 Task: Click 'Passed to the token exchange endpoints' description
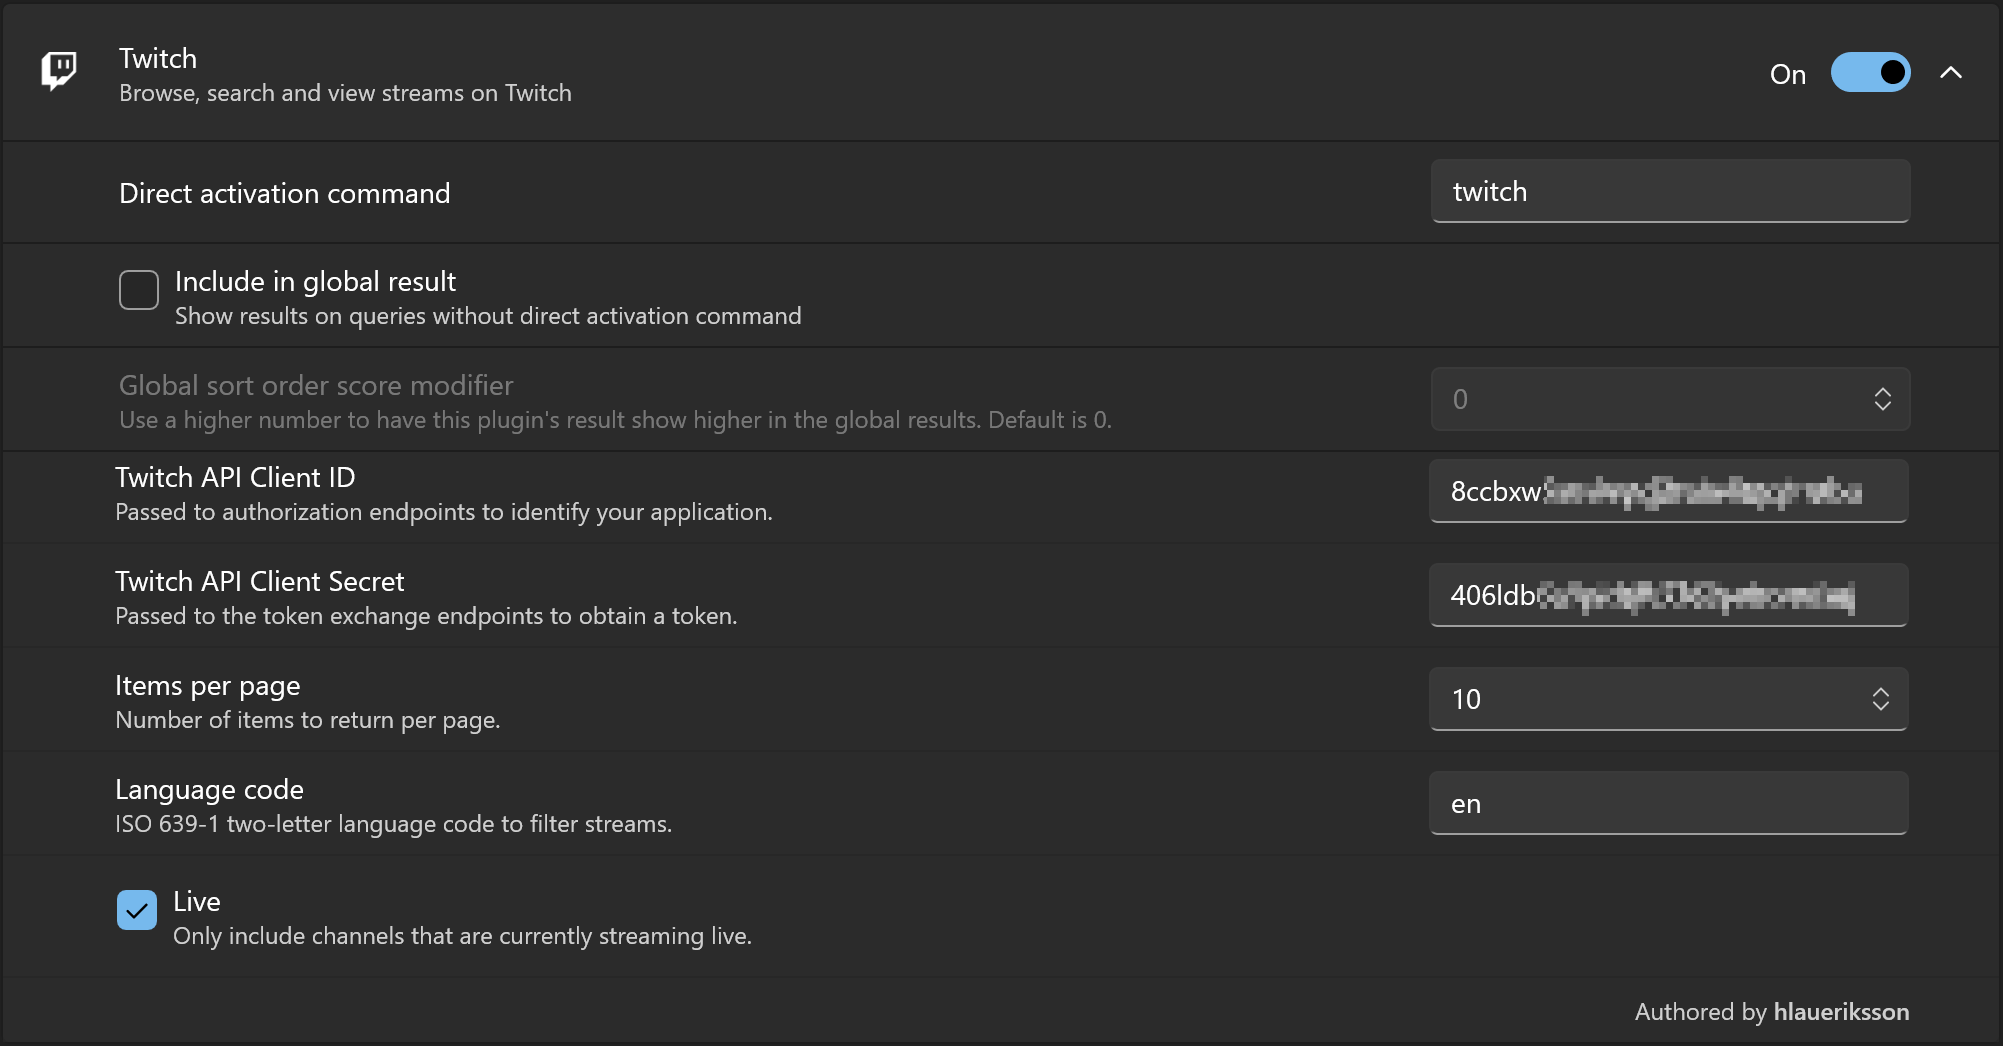click(426, 616)
